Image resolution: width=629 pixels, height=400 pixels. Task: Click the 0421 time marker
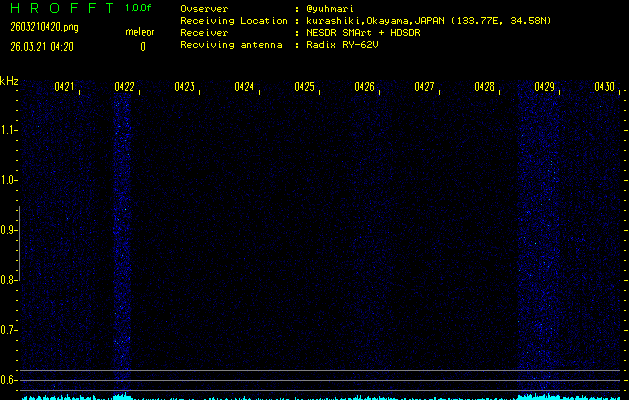click(64, 88)
